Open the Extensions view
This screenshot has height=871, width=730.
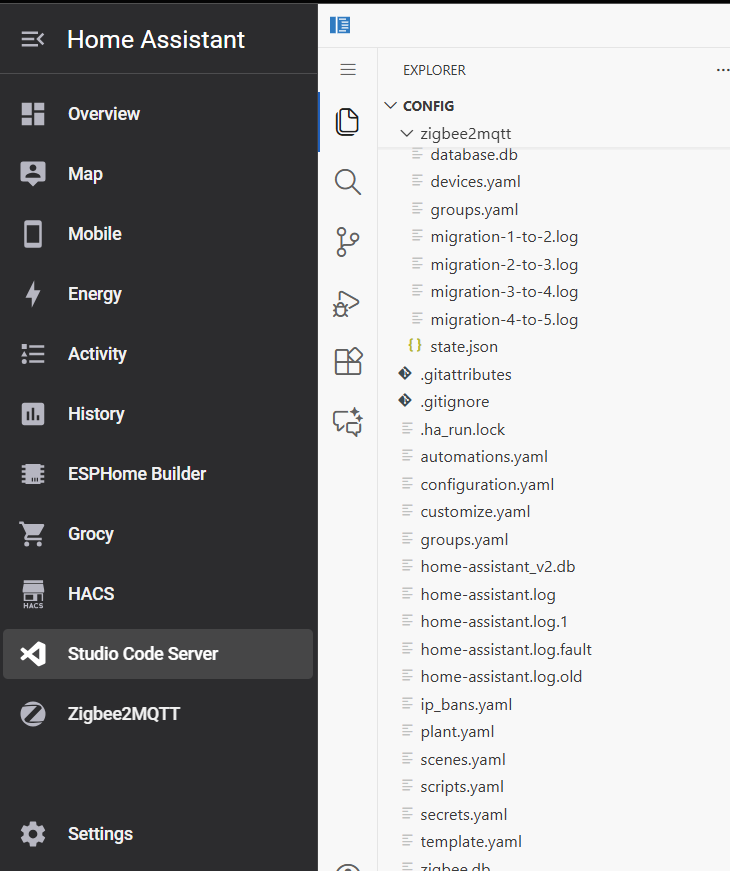pyautogui.click(x=348, y=362)
